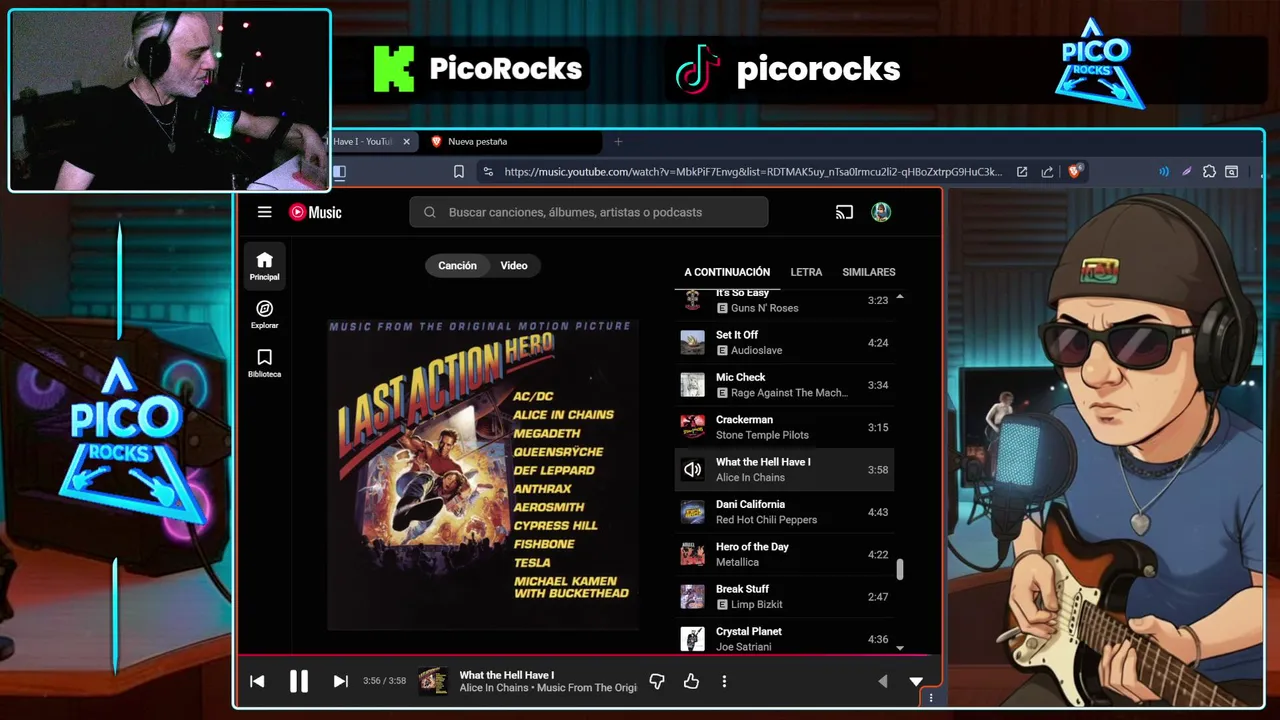1280x720 pixels.
Task: Open the YouTube Music hamburger menu
Action: coord(264,212)
